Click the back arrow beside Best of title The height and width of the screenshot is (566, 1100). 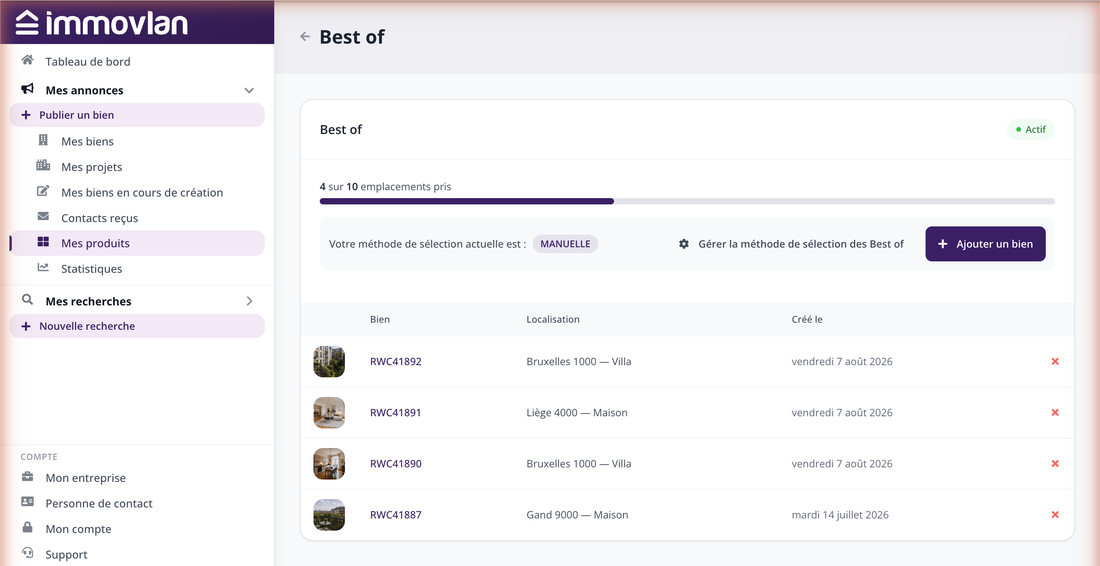pyautogui.click(x=304, y=36)
